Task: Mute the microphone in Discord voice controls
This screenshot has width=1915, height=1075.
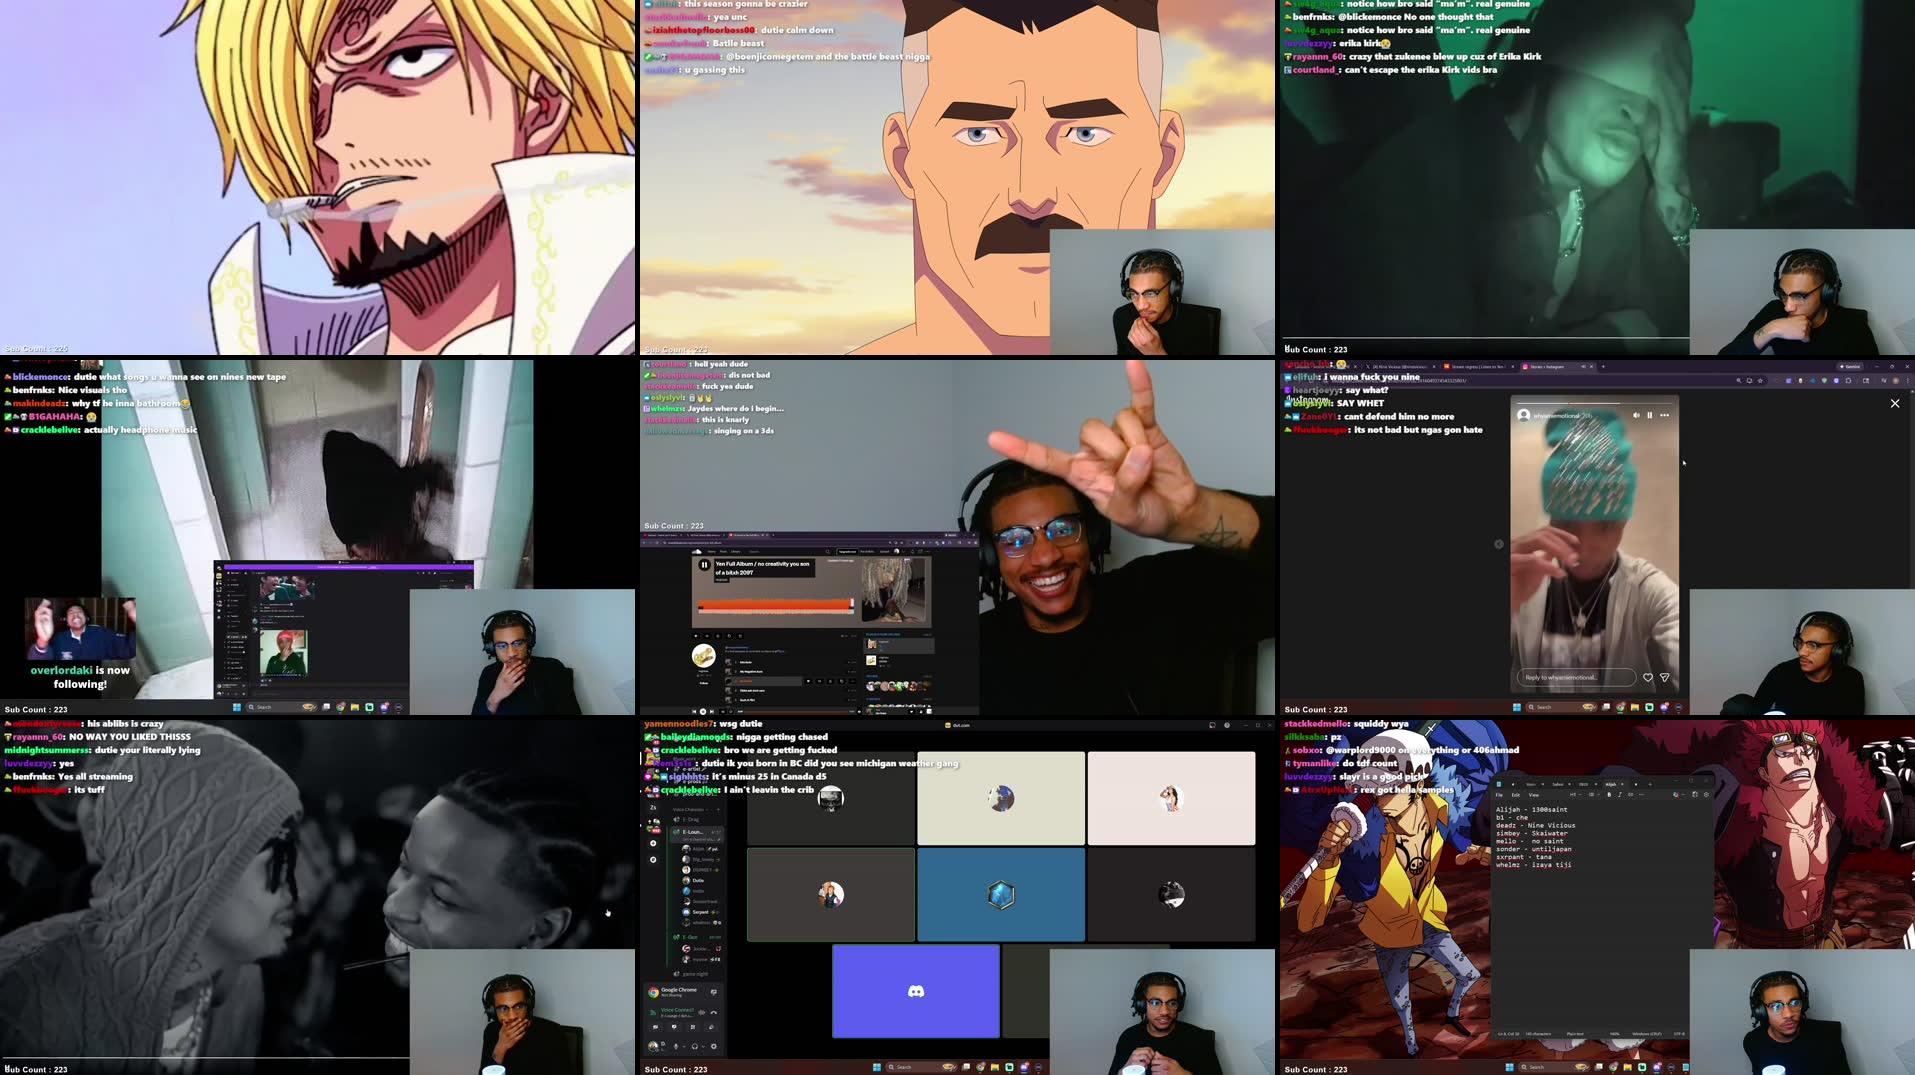Action: [676, 1047]
